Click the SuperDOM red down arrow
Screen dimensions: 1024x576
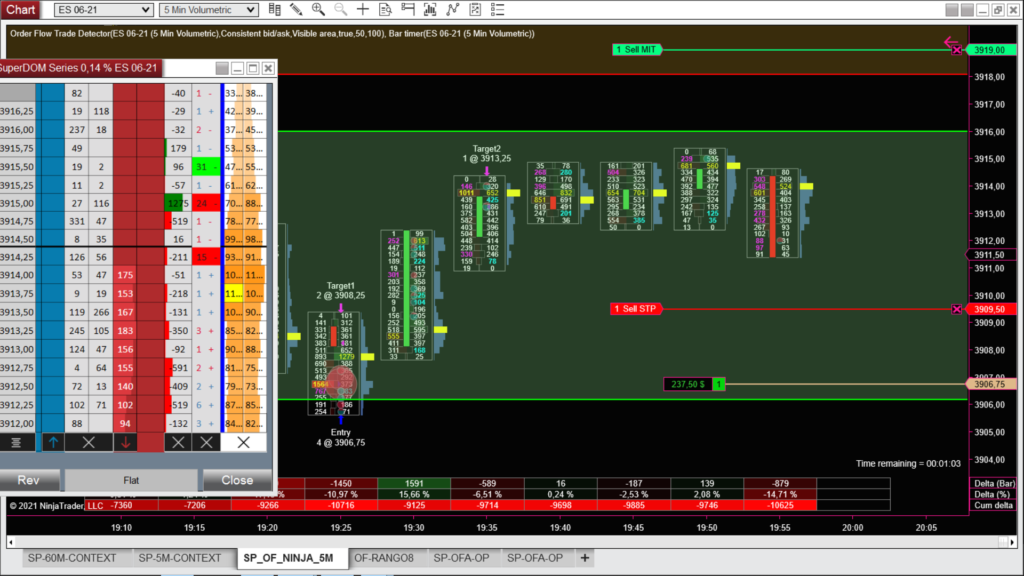(x=125, y=442)
